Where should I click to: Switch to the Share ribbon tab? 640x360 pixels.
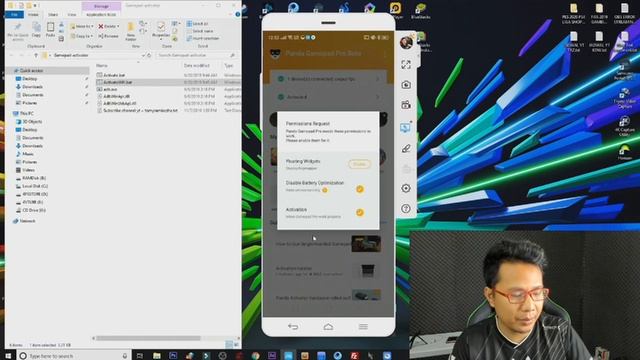[53, 15]
